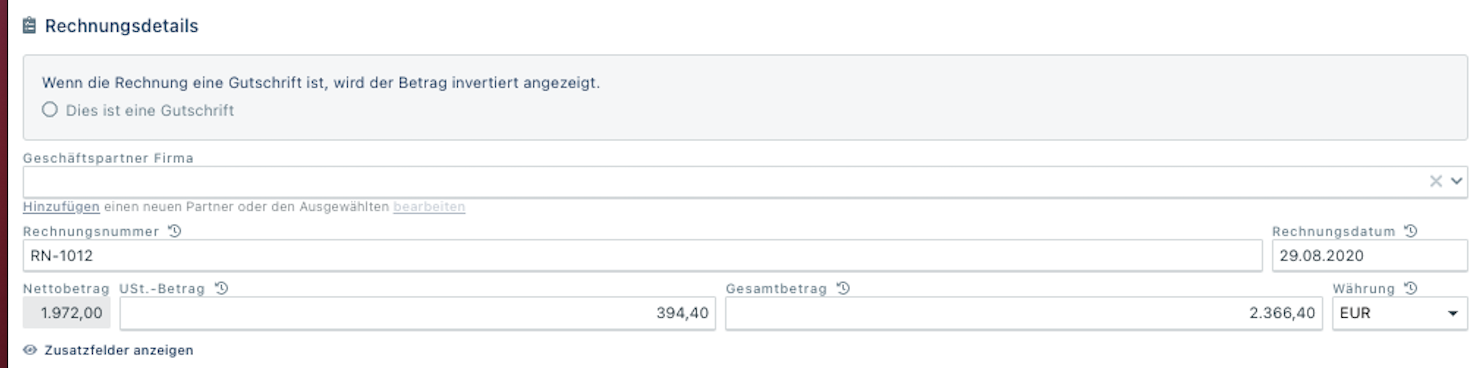Show history for Gesamtbetrag field

click(x=845, y=289)
